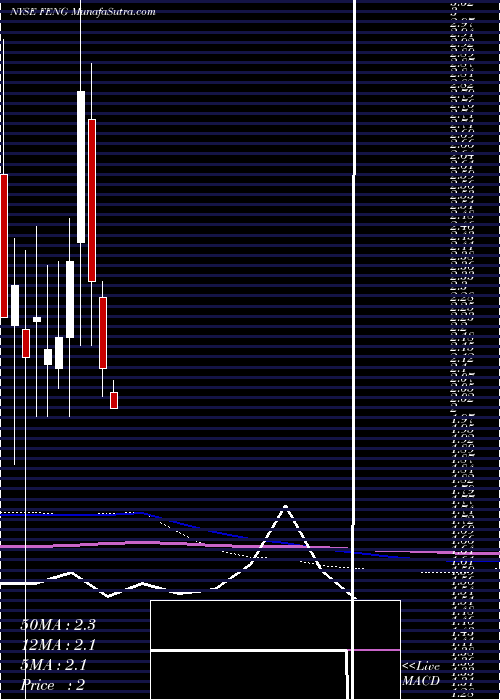Image resolution: width=500 pixels, height=700 pixels.
Task: Click the 'Price : 2' readout
Action: coord(53,685)
